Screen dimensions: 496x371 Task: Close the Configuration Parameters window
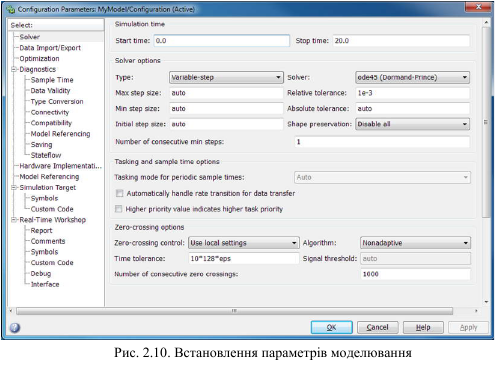(x=479, y=7)
